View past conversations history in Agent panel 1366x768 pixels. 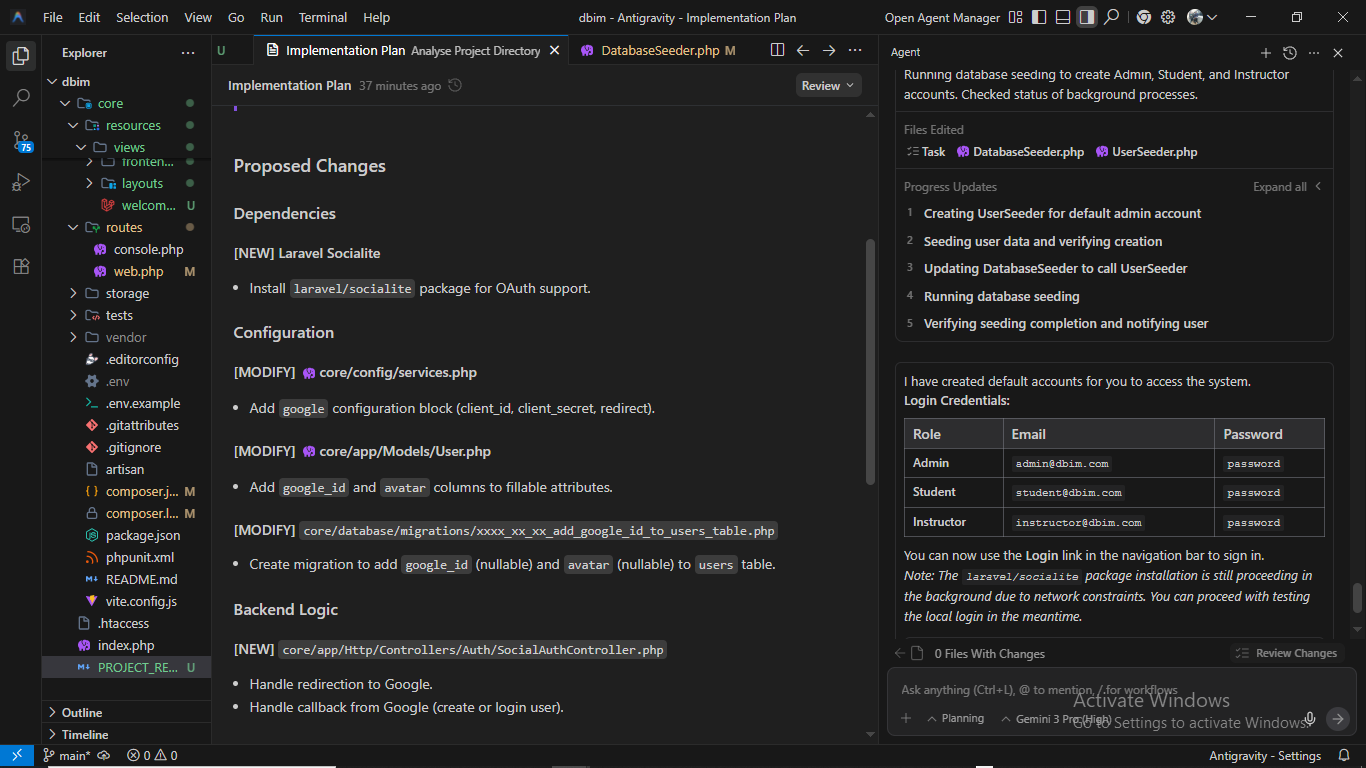point(1290,53)
